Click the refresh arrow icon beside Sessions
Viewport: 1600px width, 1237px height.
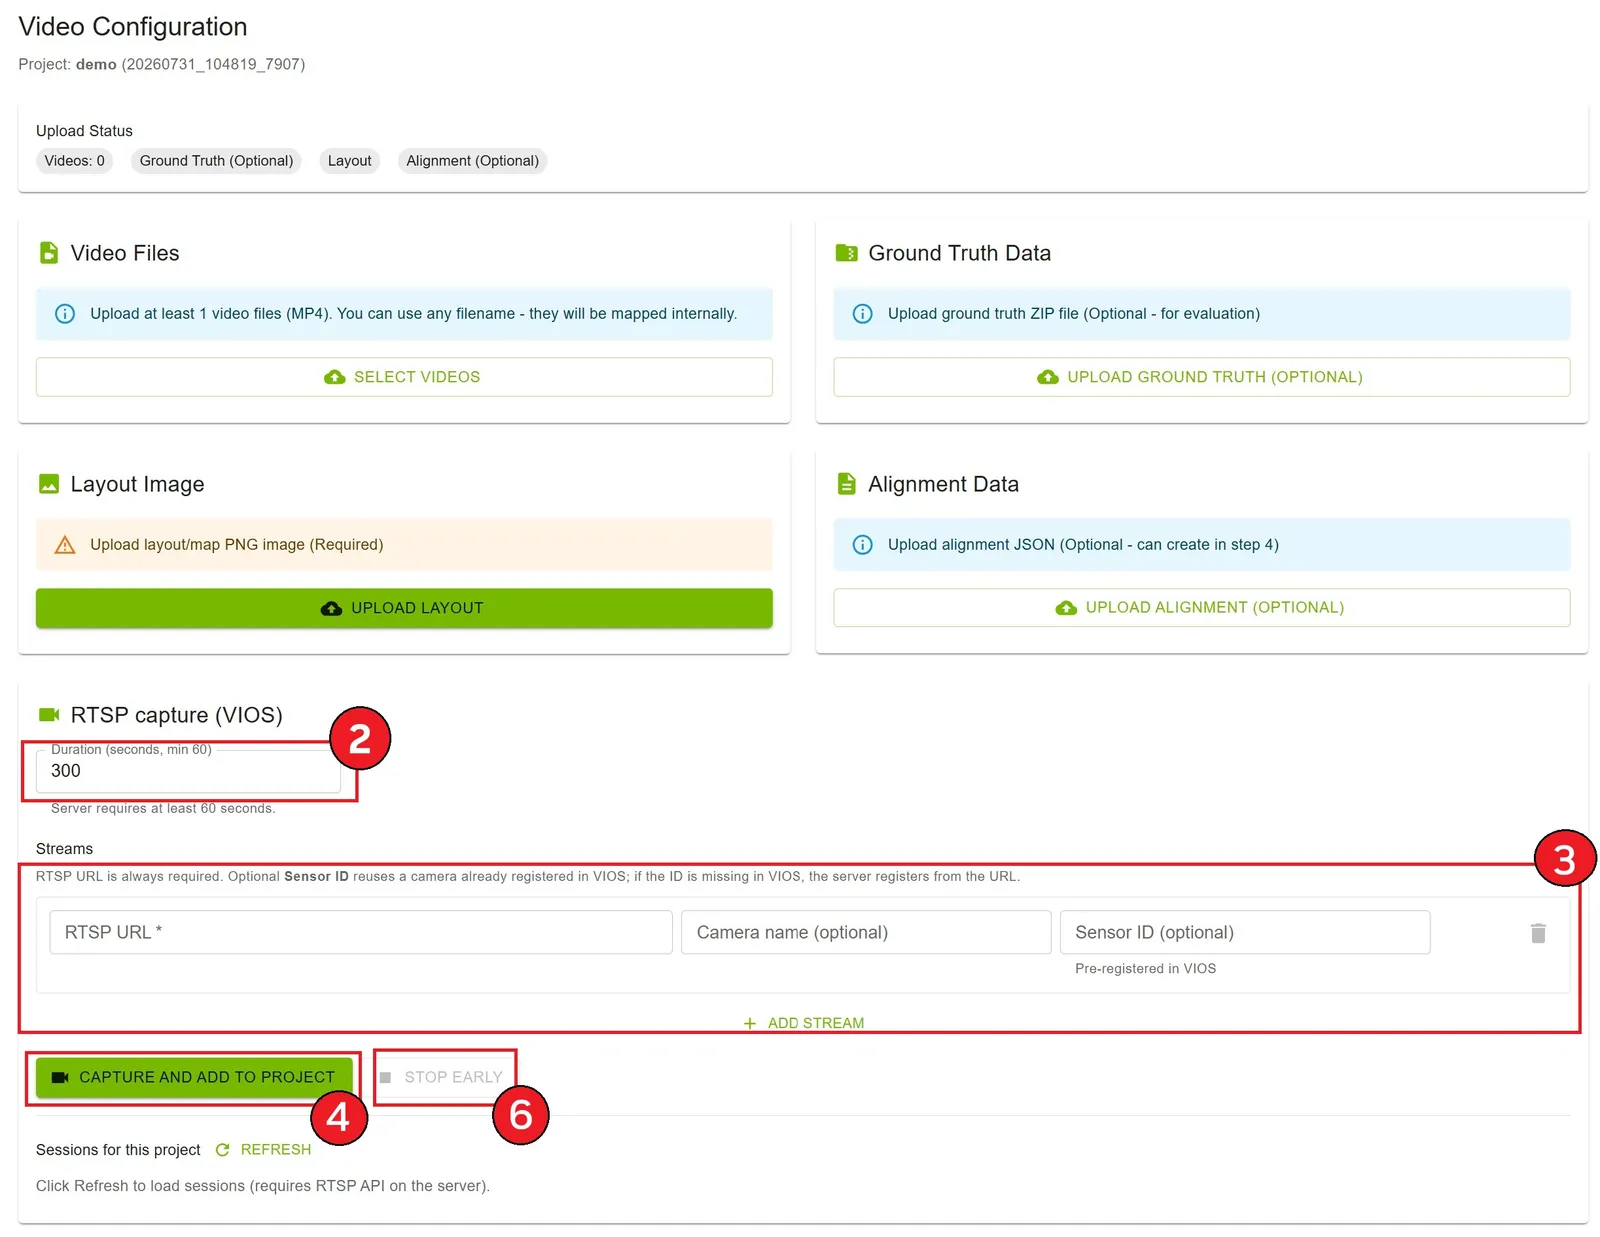(222, 1150)
